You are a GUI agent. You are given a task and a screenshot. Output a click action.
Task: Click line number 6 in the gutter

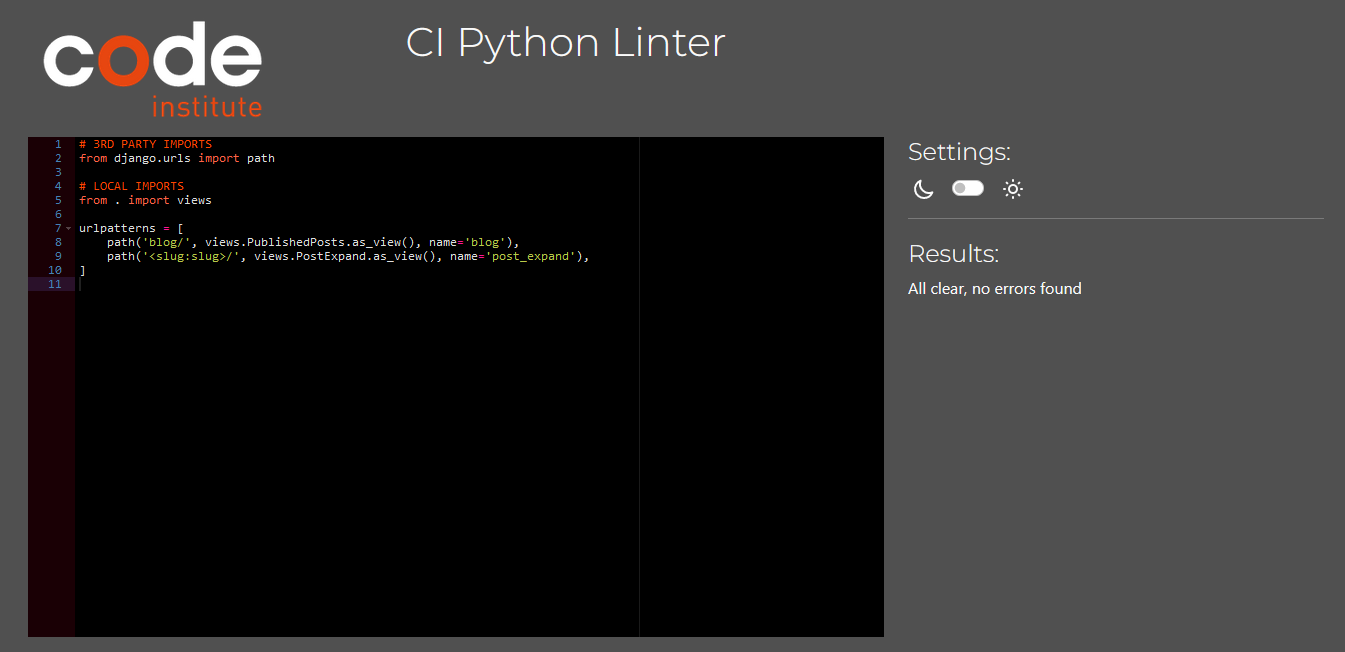[58, 214]
